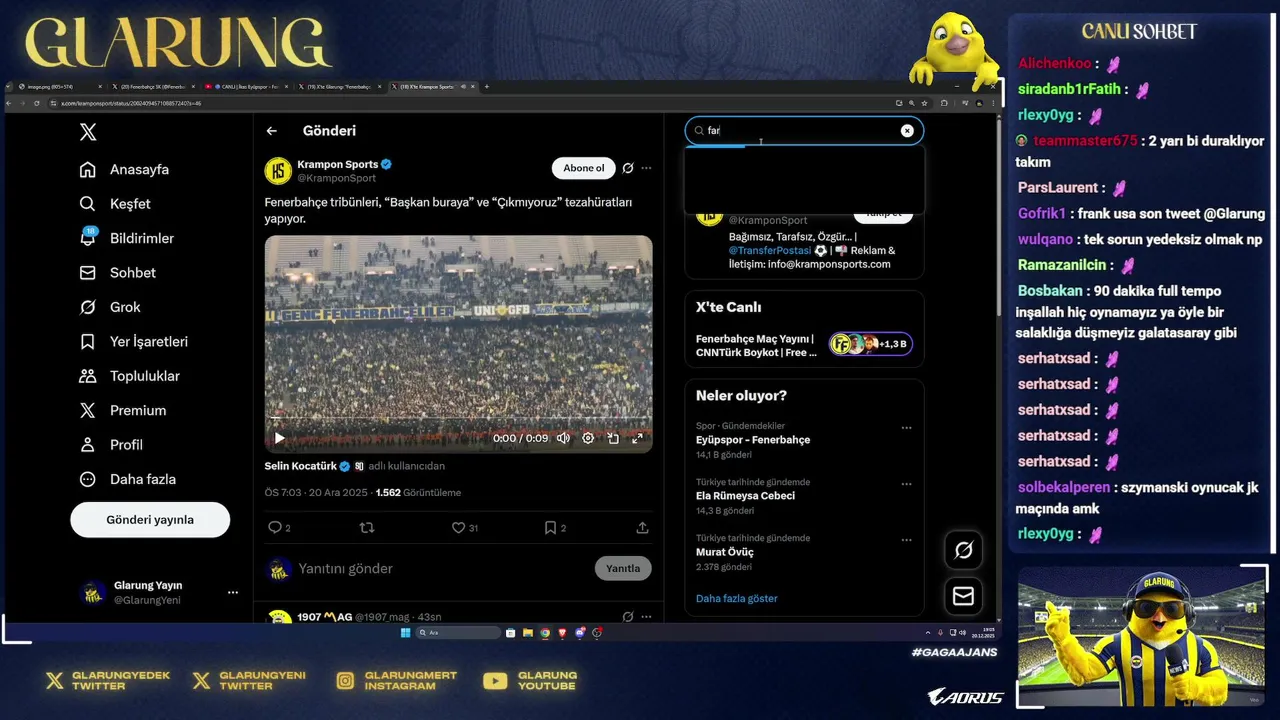The height and width of the screenshot is (720, 1280).
Task: Clear the search box text
Action: [x=907, y=131]
